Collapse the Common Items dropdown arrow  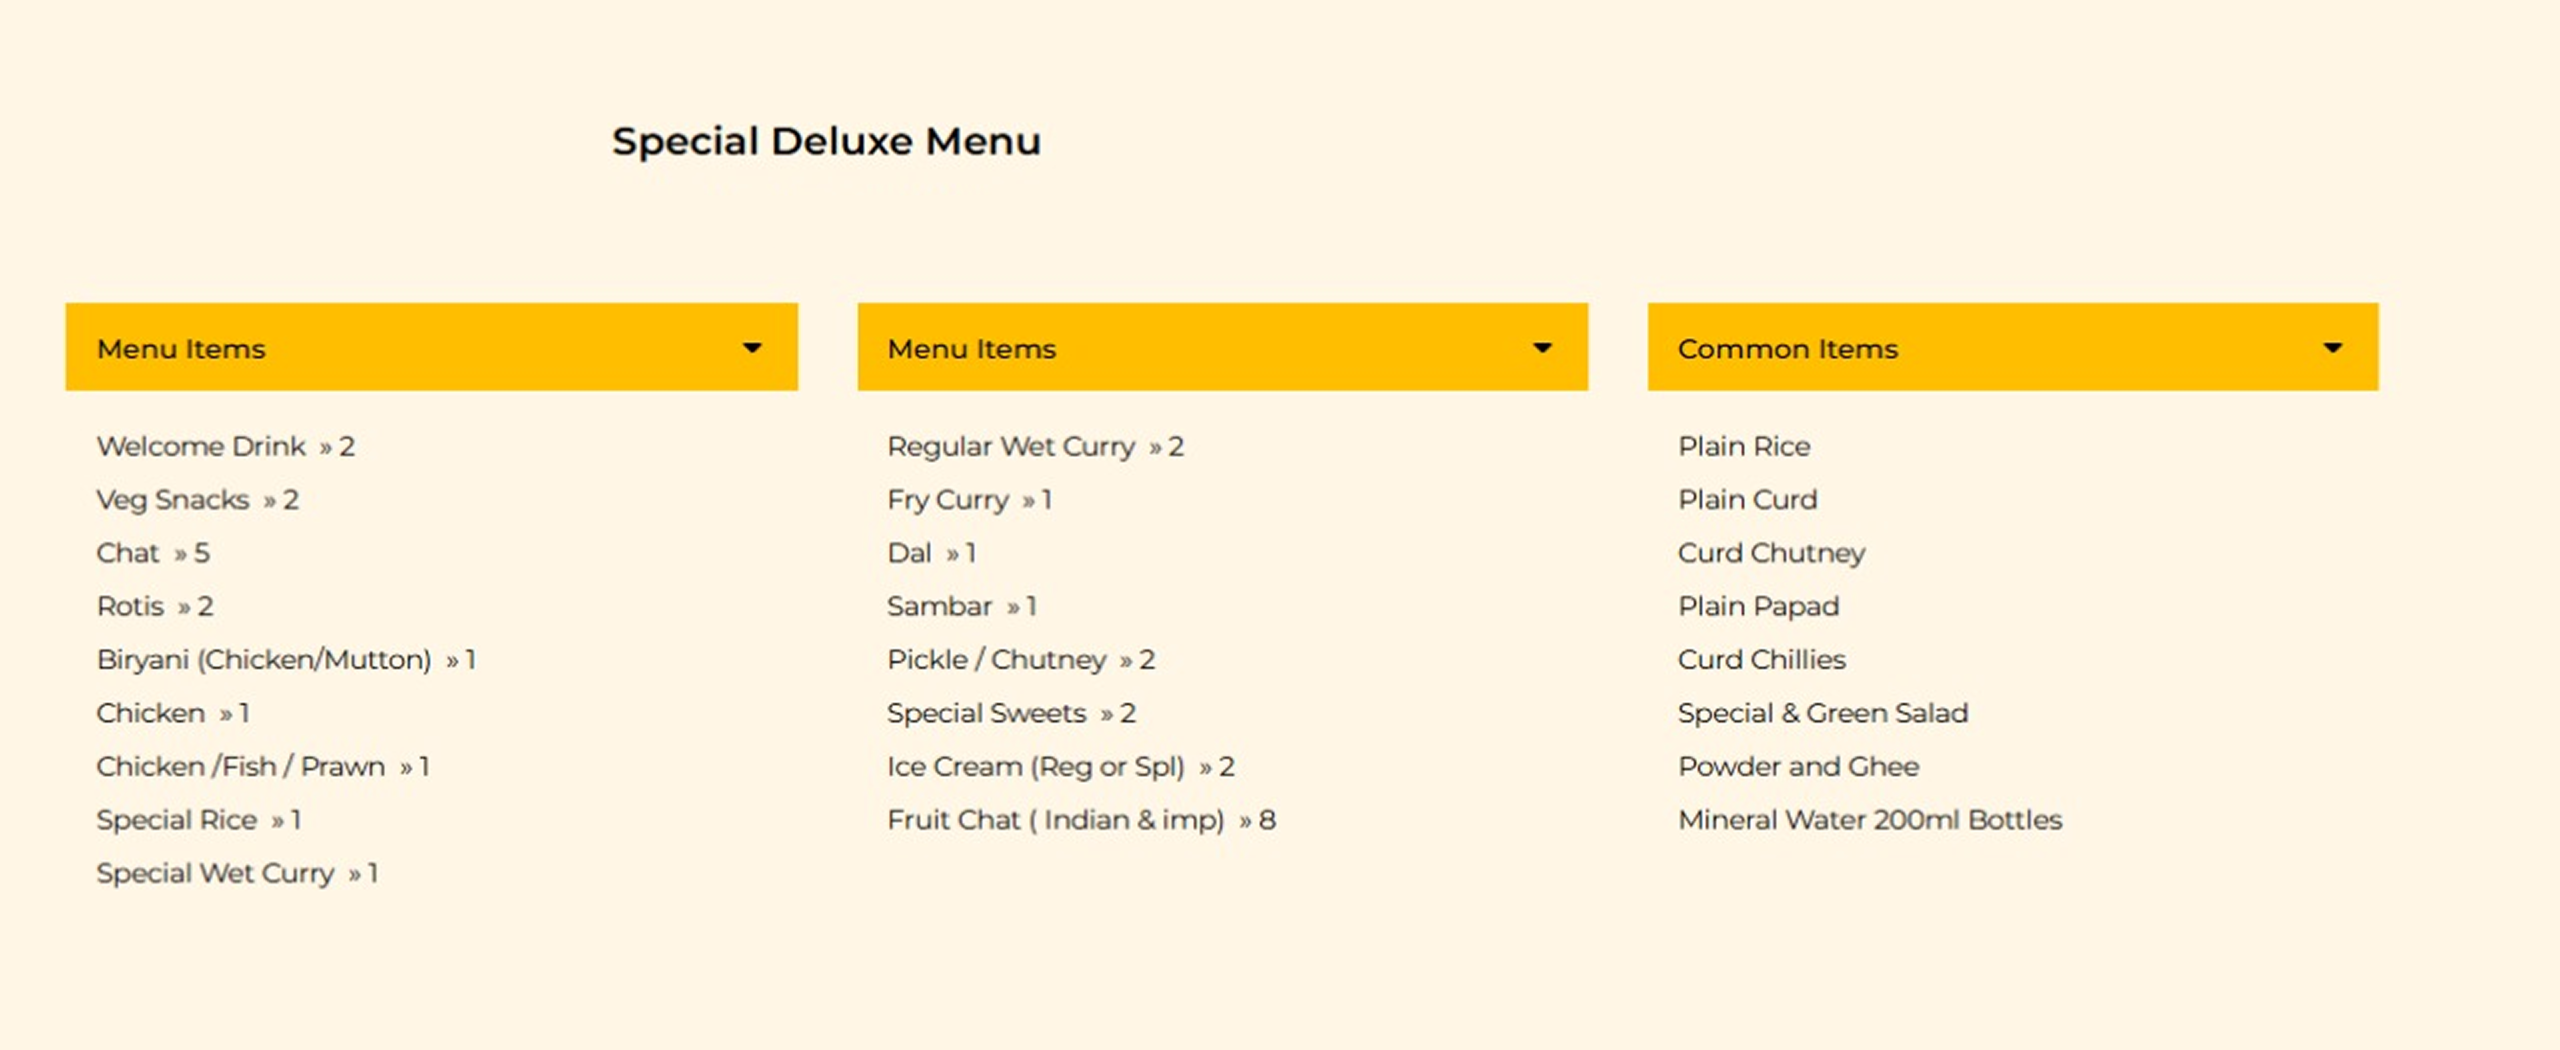click(2332, 347)
